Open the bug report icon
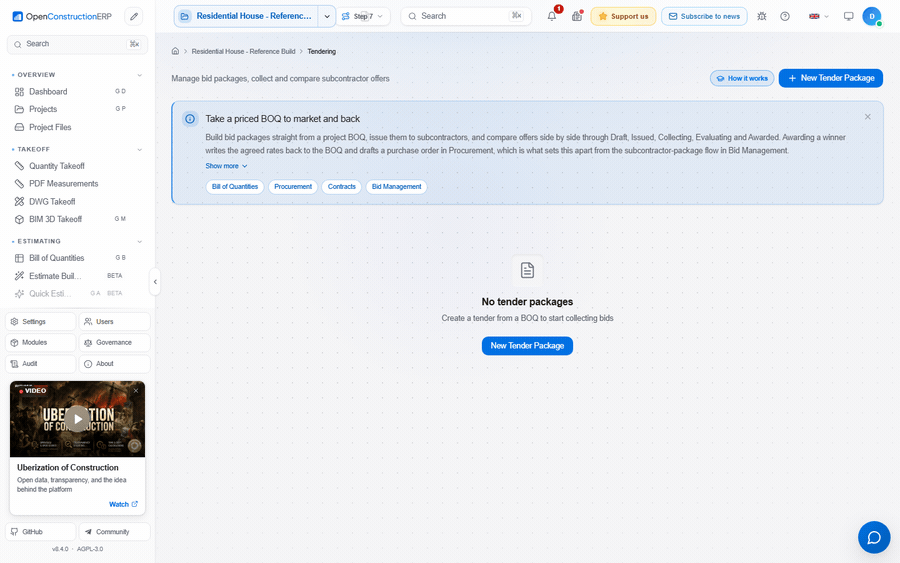Image resolution: width=900 pixels, height=563 pixels. [x=762, y=16]
